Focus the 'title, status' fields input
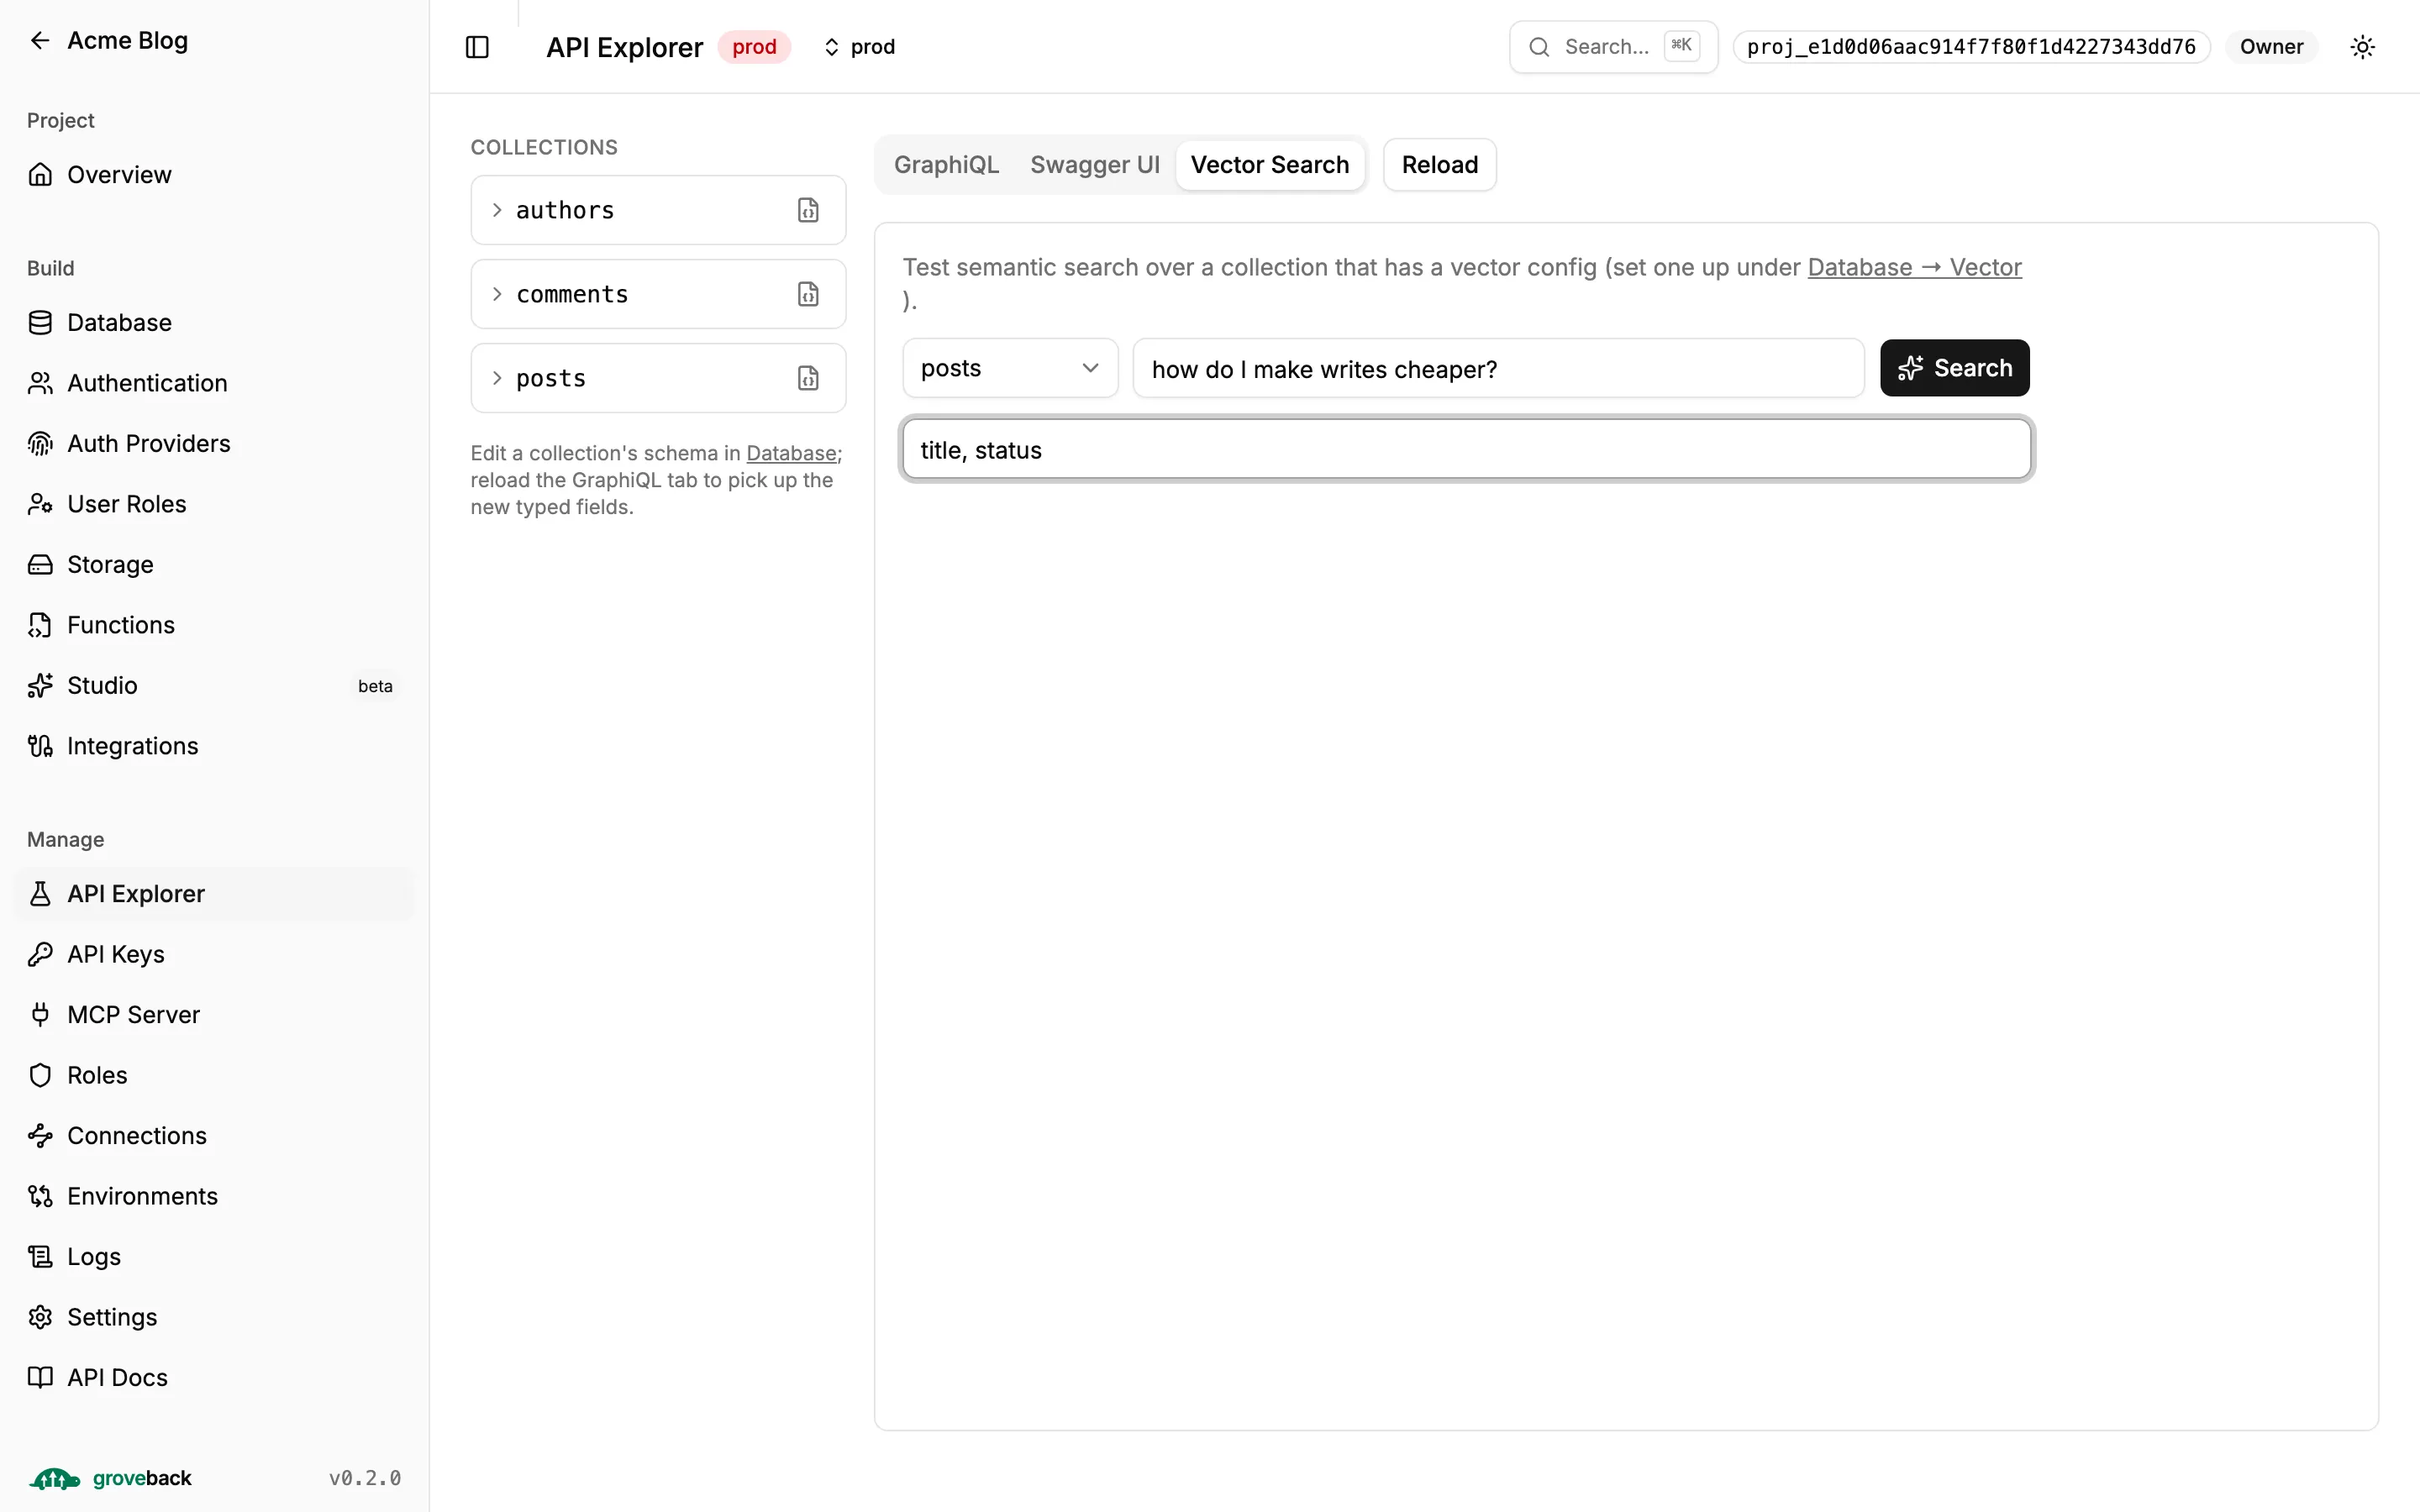The width and height of the screenshot is (2420, 1512). [x=1466, y=450]
